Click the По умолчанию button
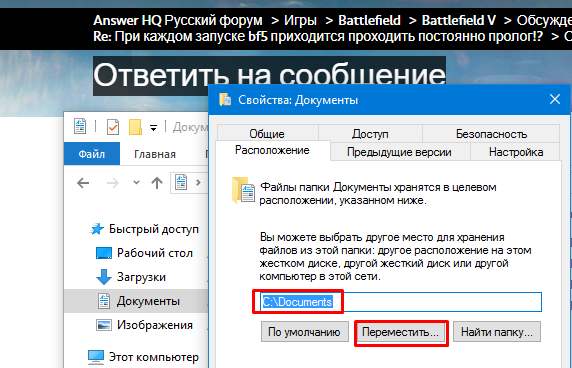 (x=305, y=332)
